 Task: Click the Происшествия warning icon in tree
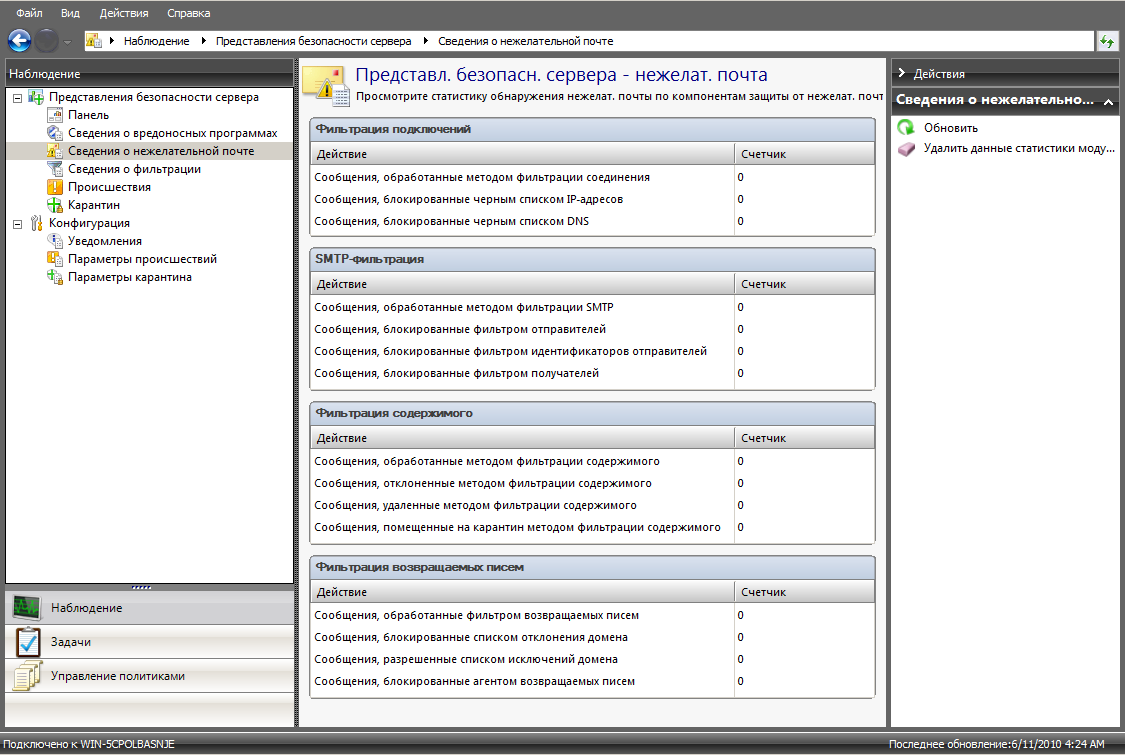click(55, 187)
